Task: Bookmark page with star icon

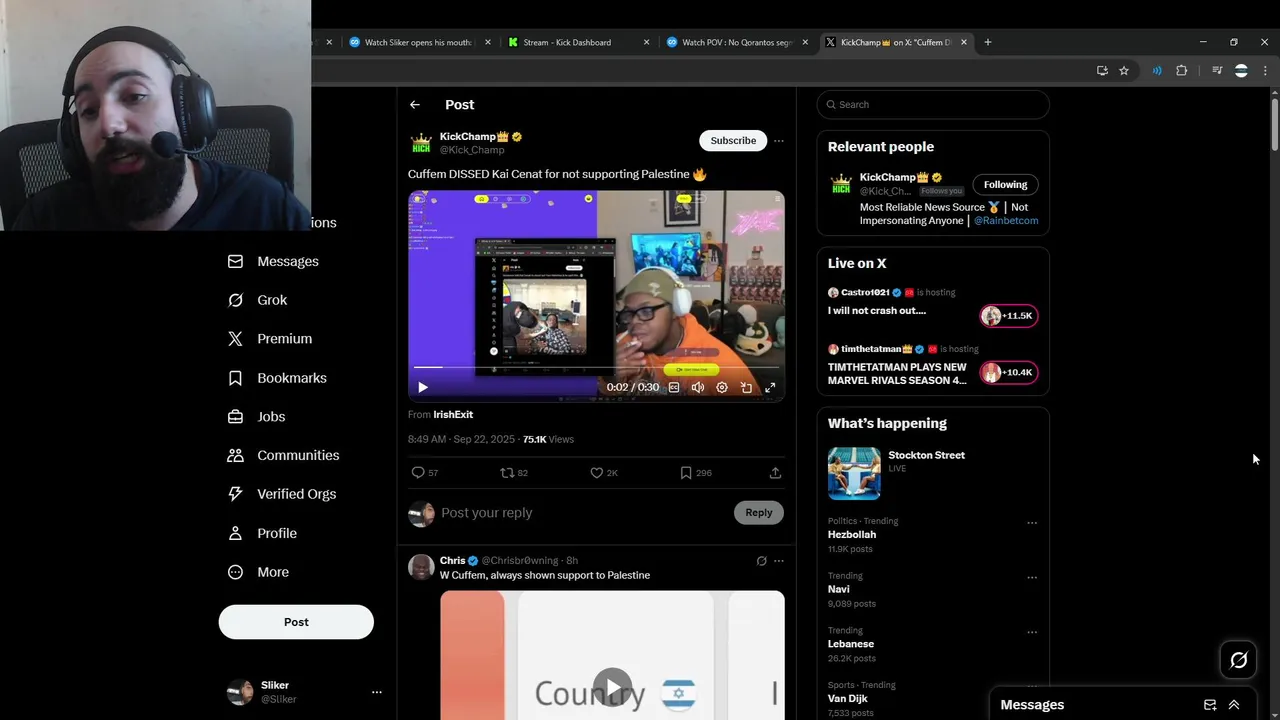Action: point(1124,70)
